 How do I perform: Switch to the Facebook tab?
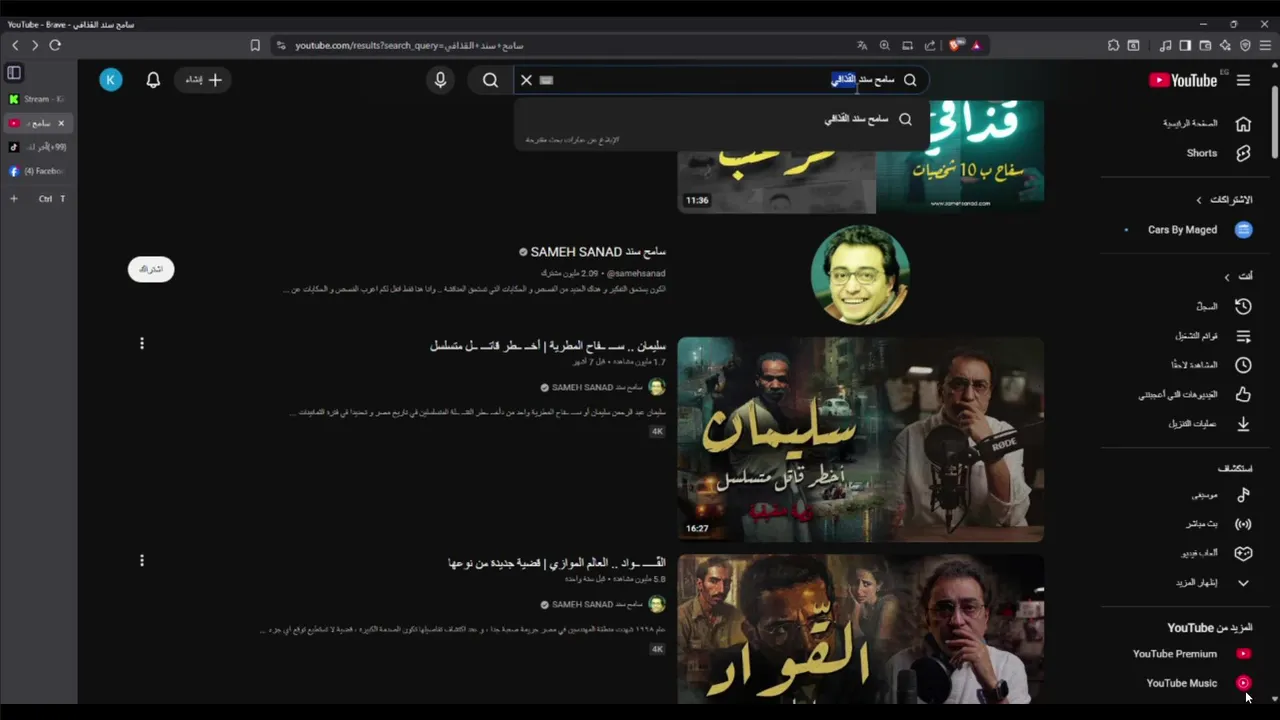click(38, 171)
